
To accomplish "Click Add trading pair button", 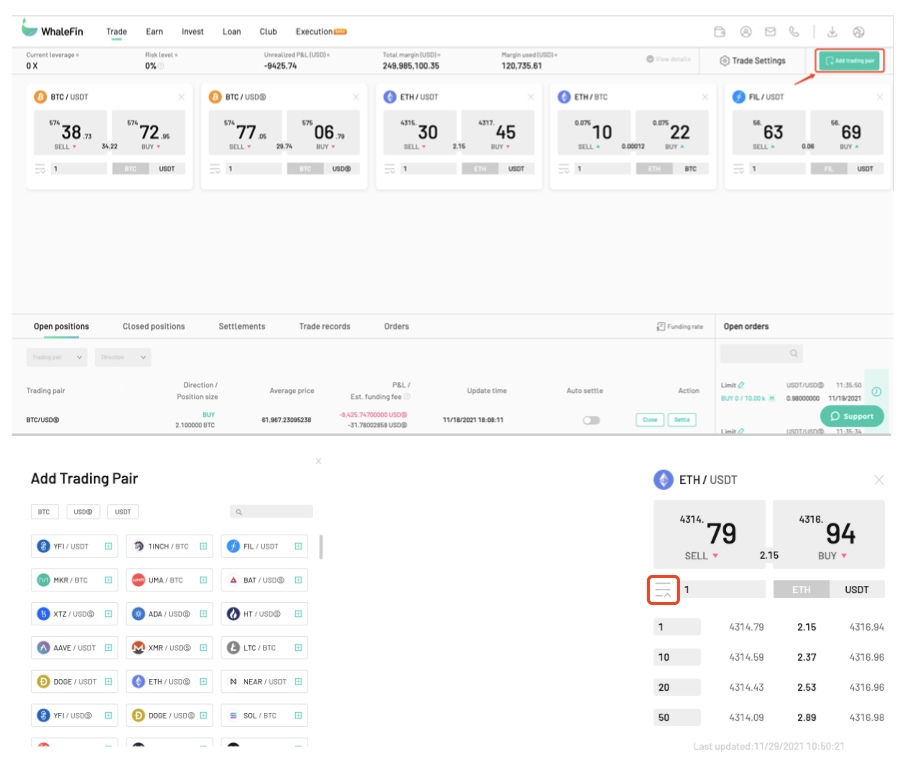I will [850, 61].
